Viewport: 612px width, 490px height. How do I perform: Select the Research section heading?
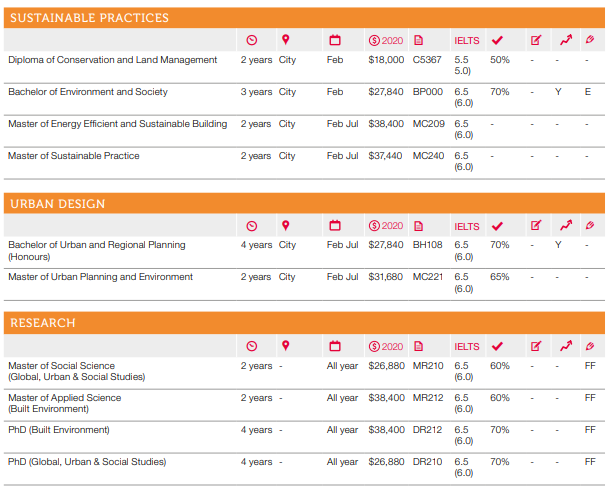click(43, 324)
